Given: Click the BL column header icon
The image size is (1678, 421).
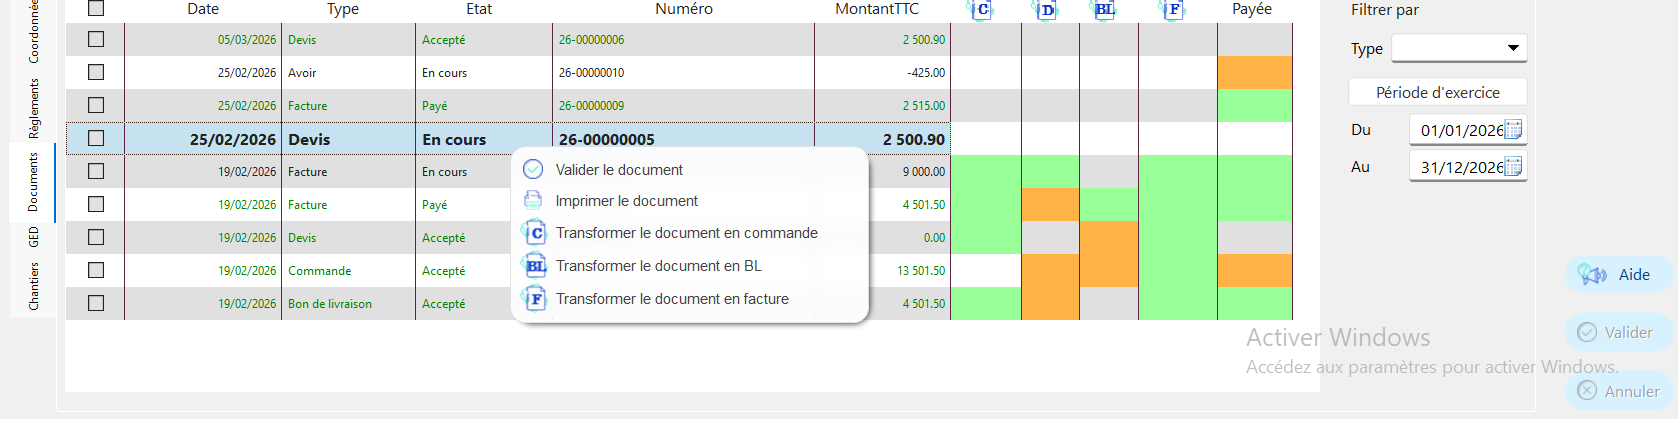Looking at the screenshot, I should [x=1103, y=9].
